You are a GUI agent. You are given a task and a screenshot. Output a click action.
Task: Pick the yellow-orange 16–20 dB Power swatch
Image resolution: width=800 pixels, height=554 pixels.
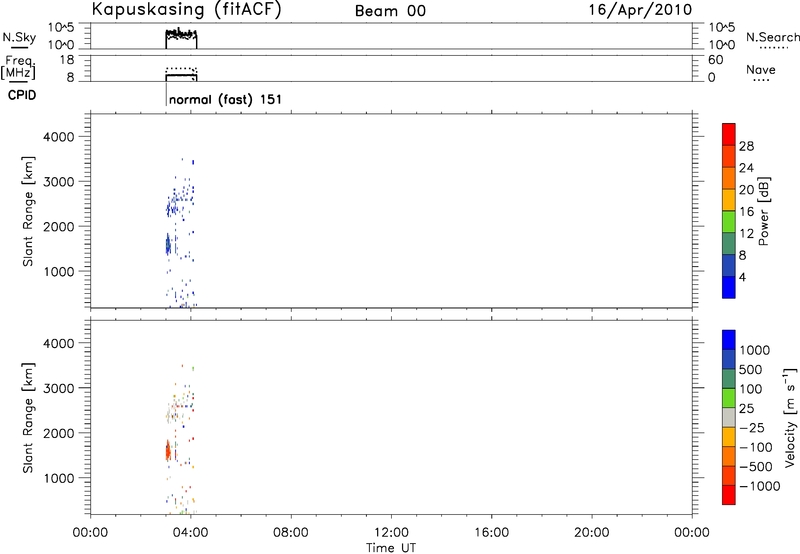729,200
